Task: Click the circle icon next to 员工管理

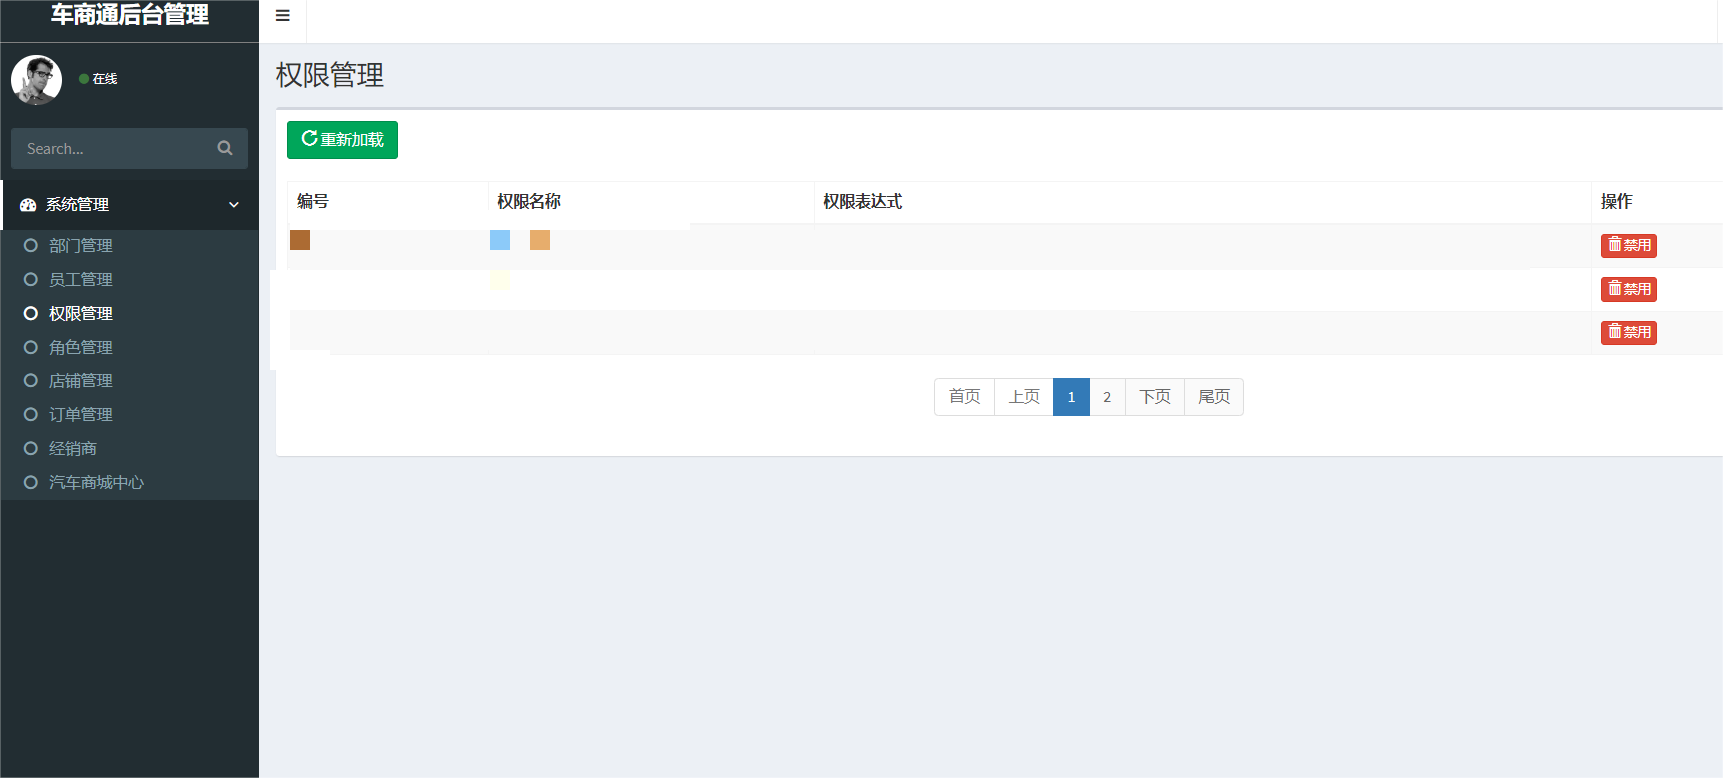Action: [x=31, y=279]
